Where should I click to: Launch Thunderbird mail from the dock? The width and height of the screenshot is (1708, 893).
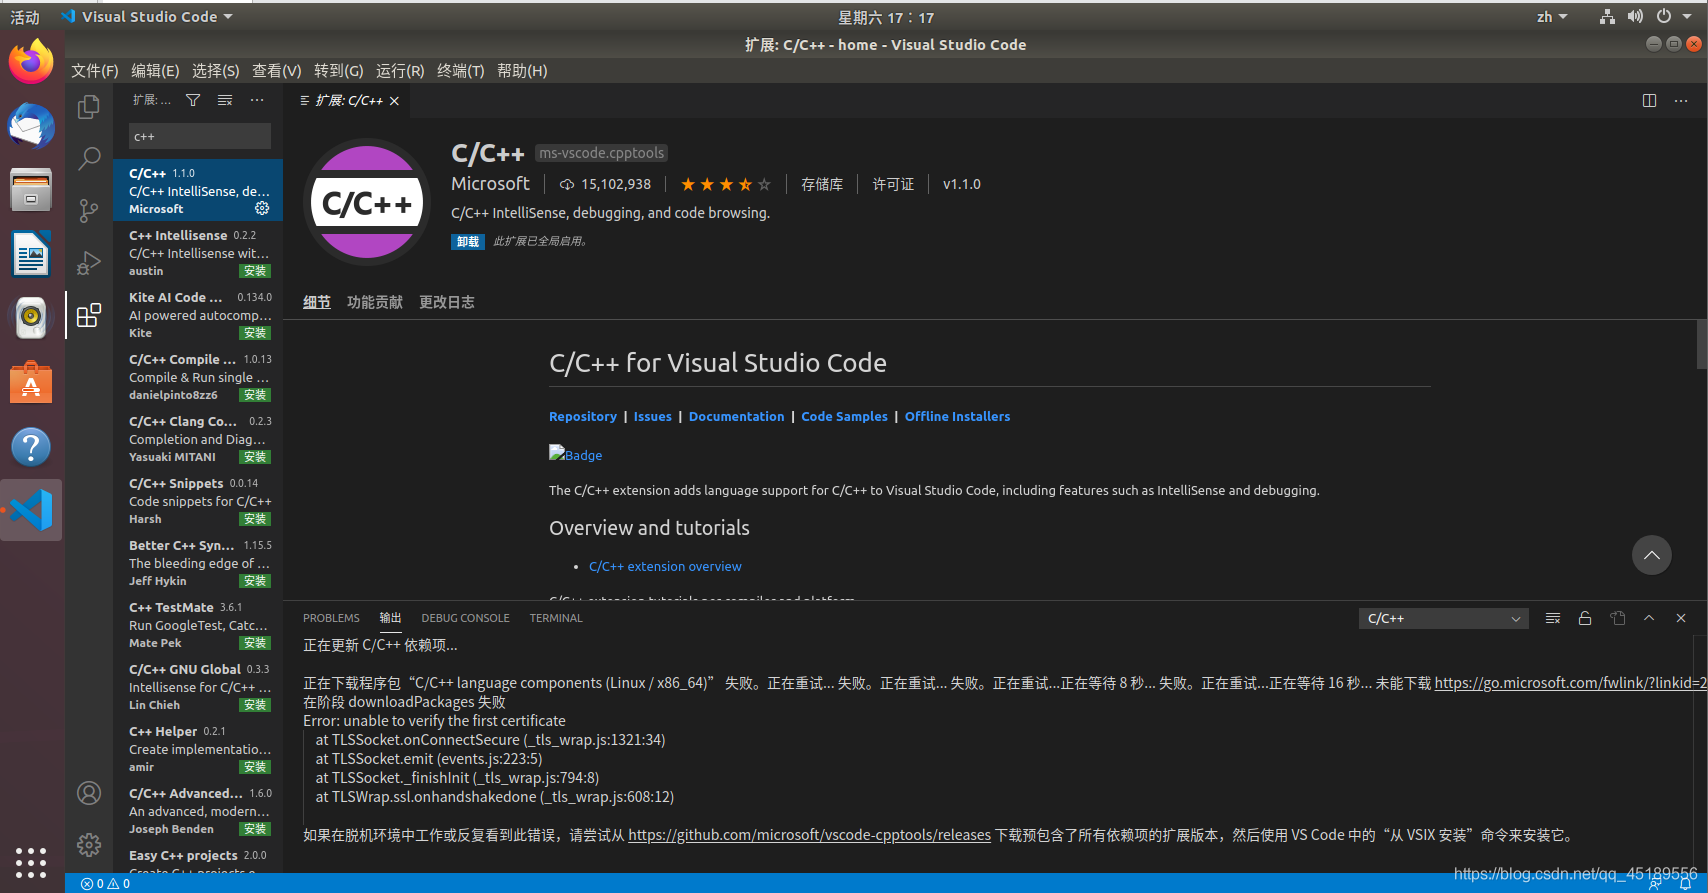(x=31, y=126)
